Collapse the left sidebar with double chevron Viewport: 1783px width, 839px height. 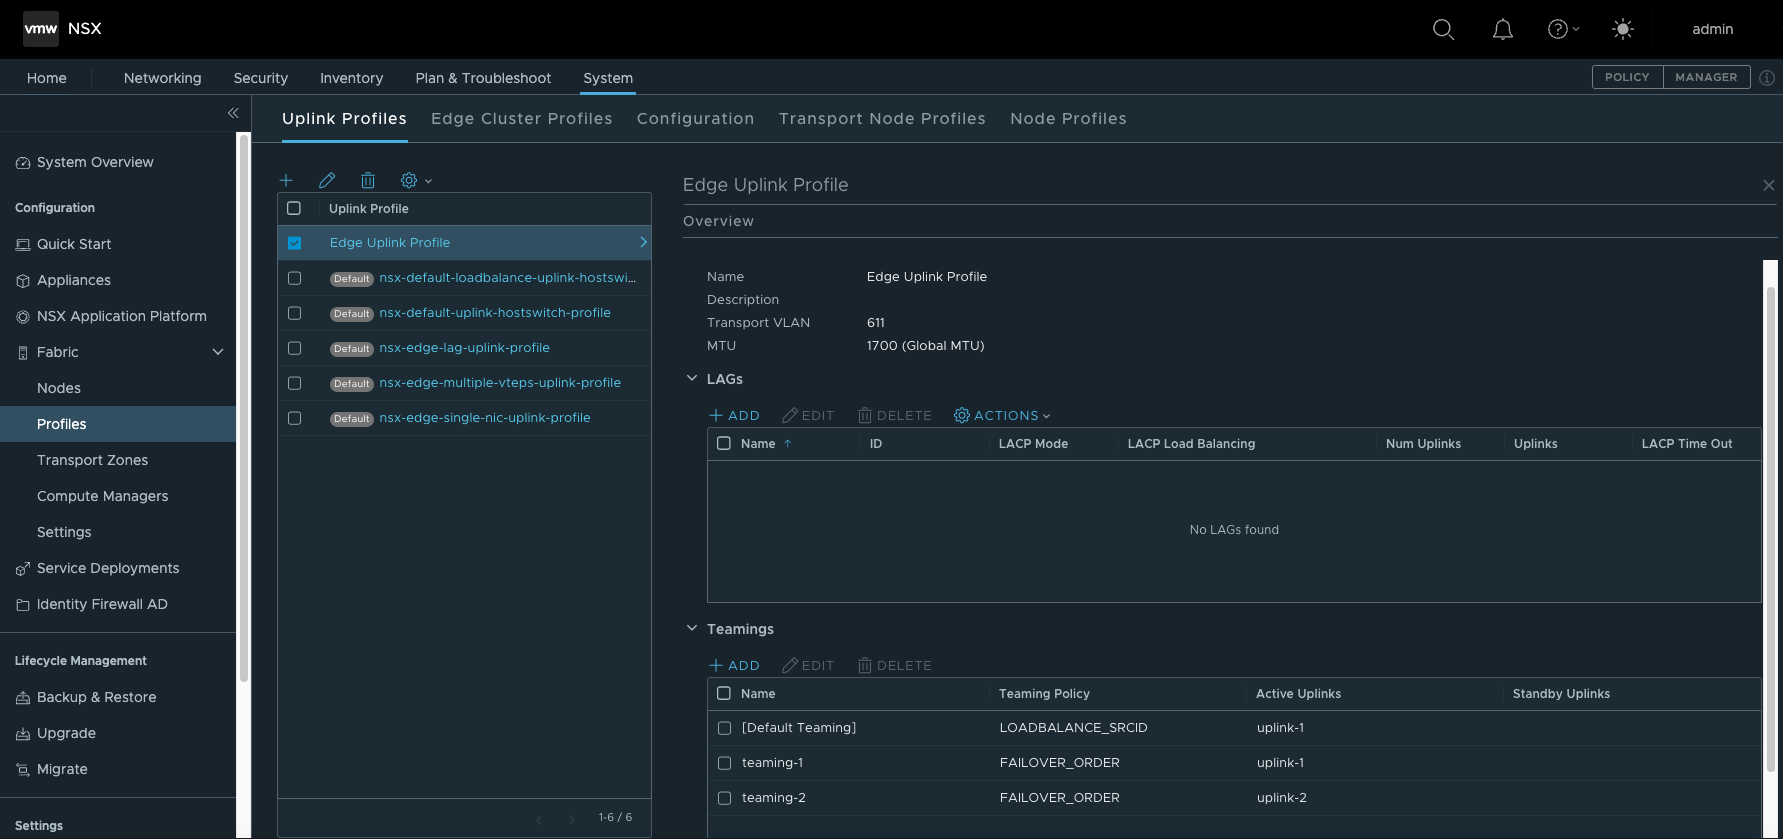click(x=233, y=113)
